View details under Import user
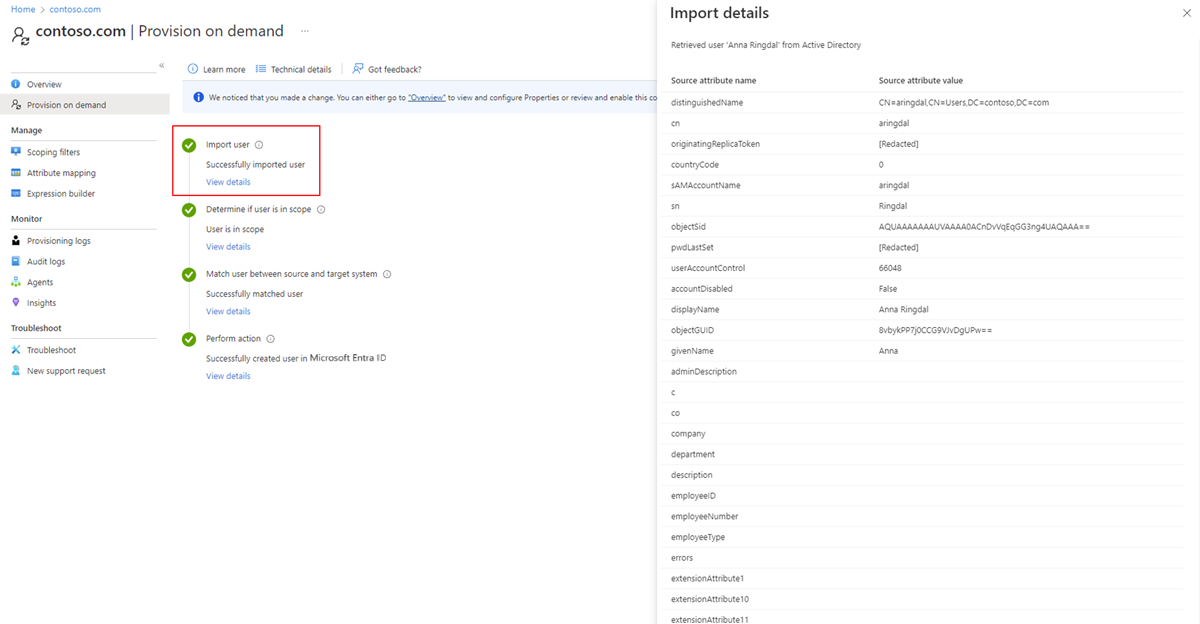The width and height of the screenshot is (1200, 624). tap(228, 182)
